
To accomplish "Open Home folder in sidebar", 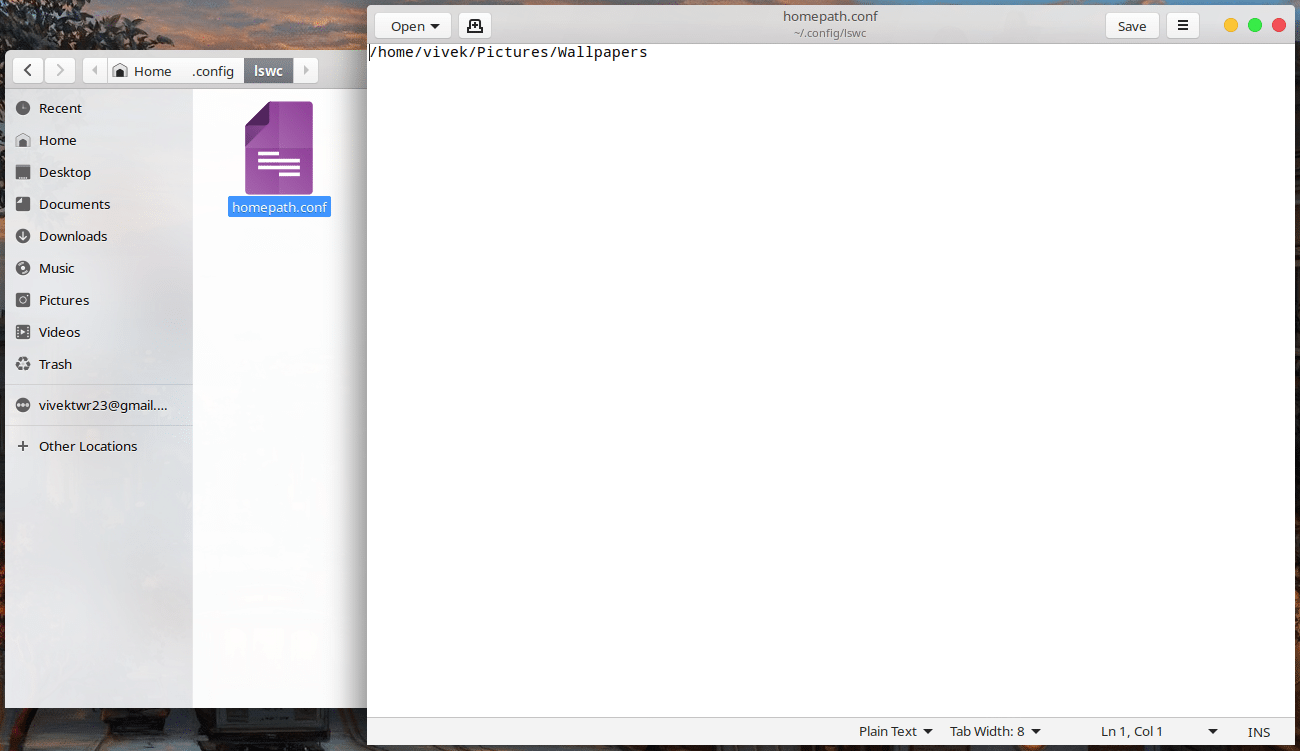I will (x=99, y=140).
